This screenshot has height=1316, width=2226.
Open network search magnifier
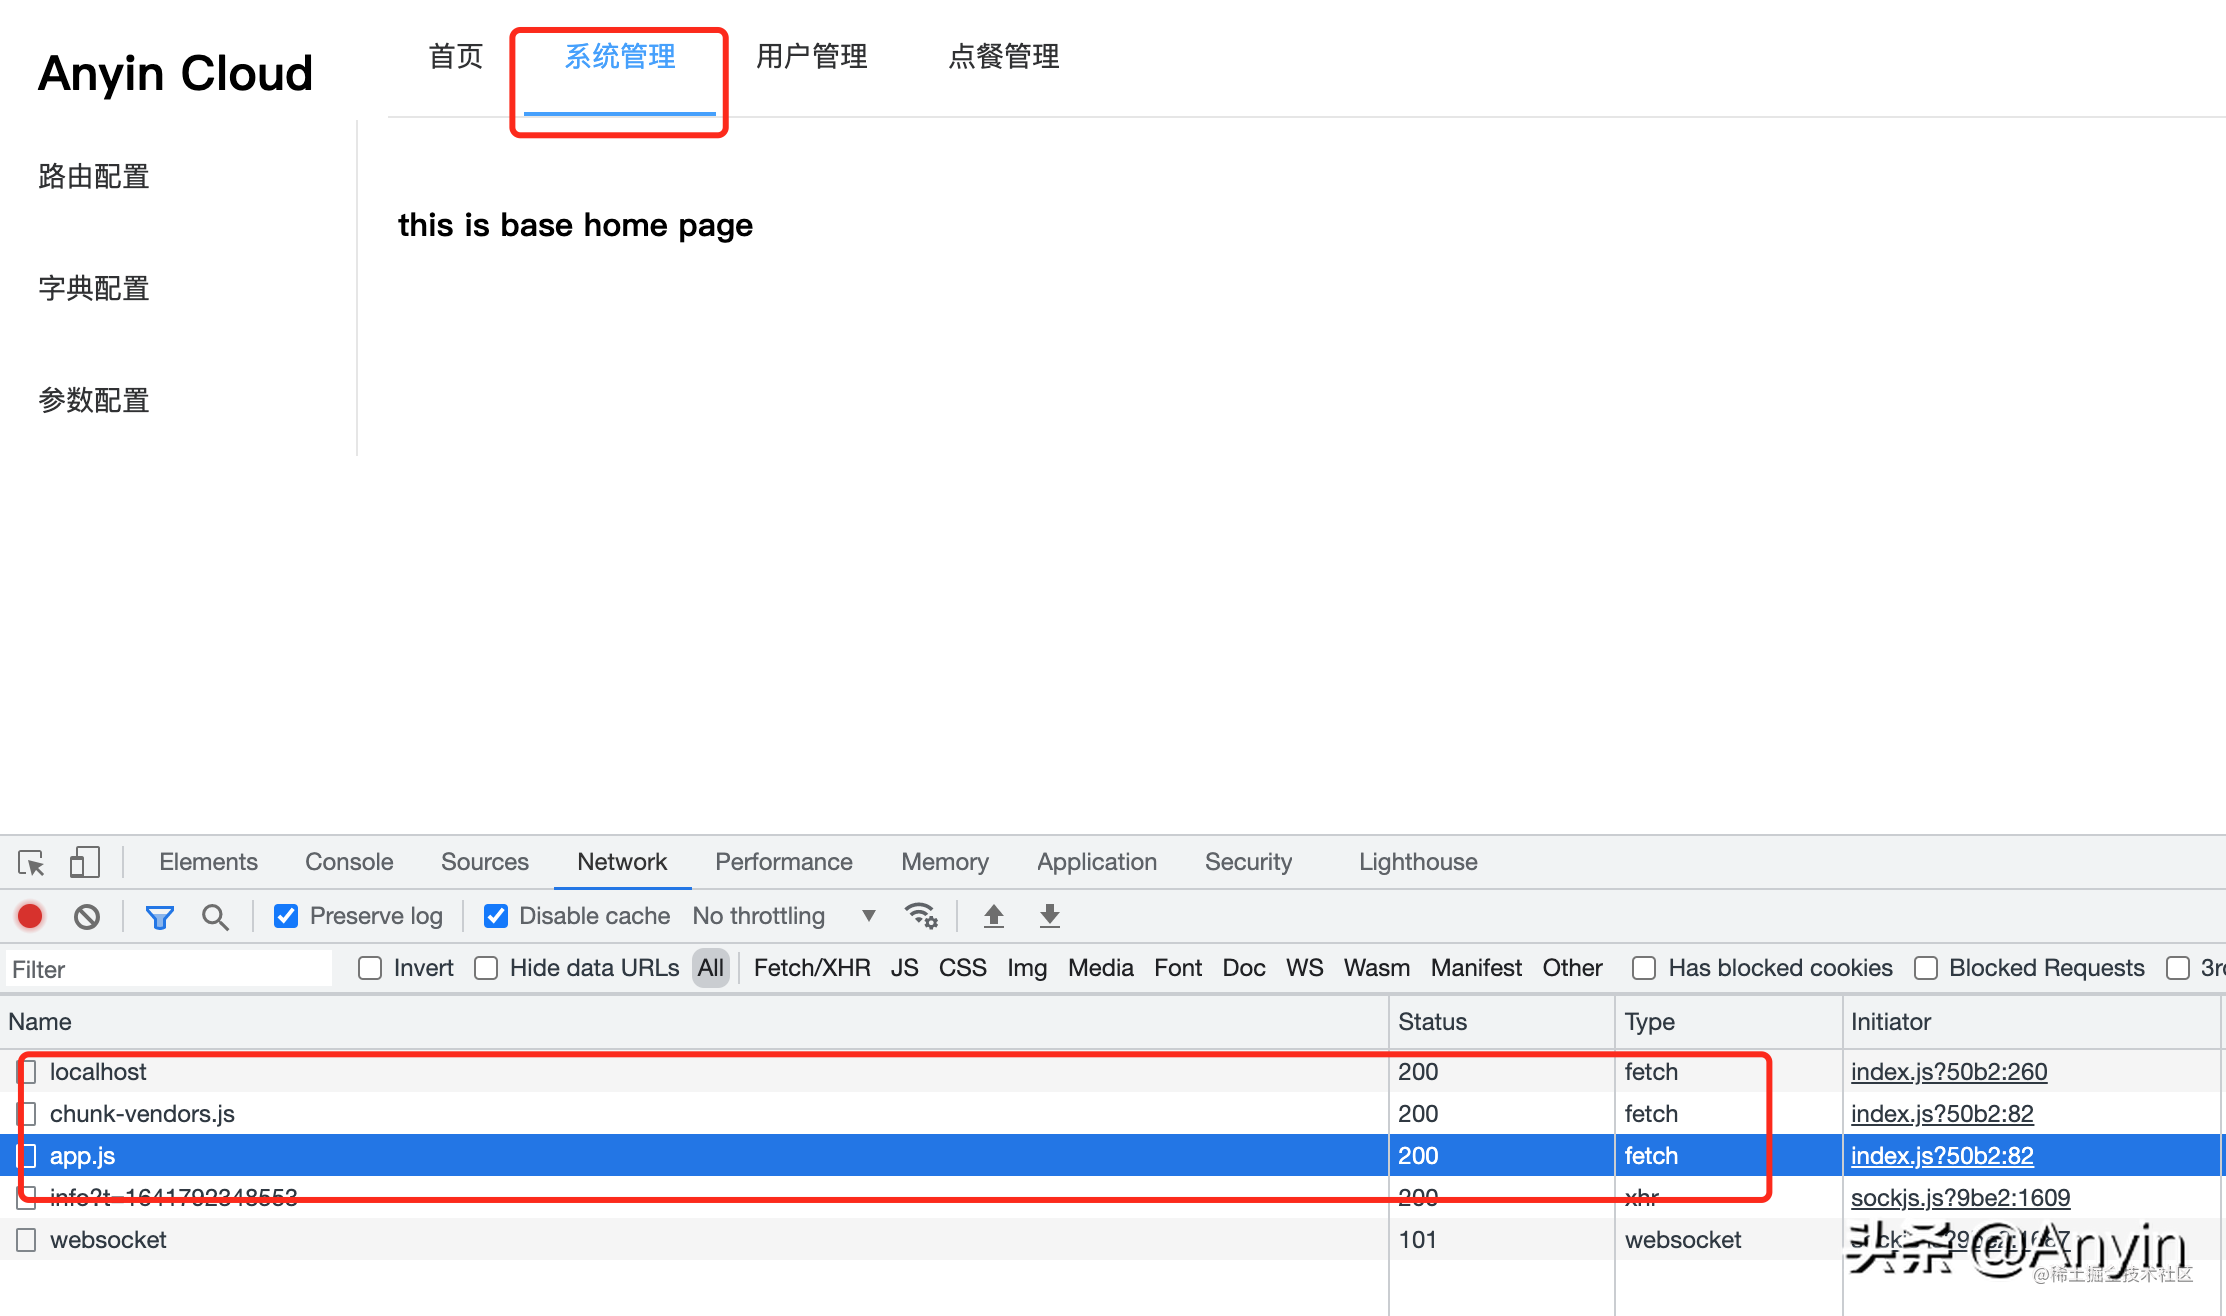coord(214,916)
